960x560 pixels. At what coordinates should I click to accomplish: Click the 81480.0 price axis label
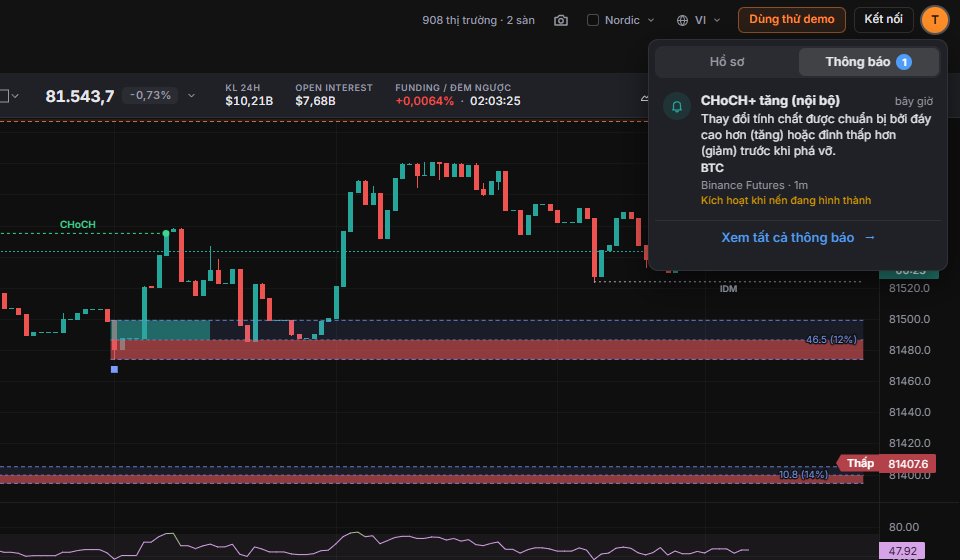tap(909, 351)
